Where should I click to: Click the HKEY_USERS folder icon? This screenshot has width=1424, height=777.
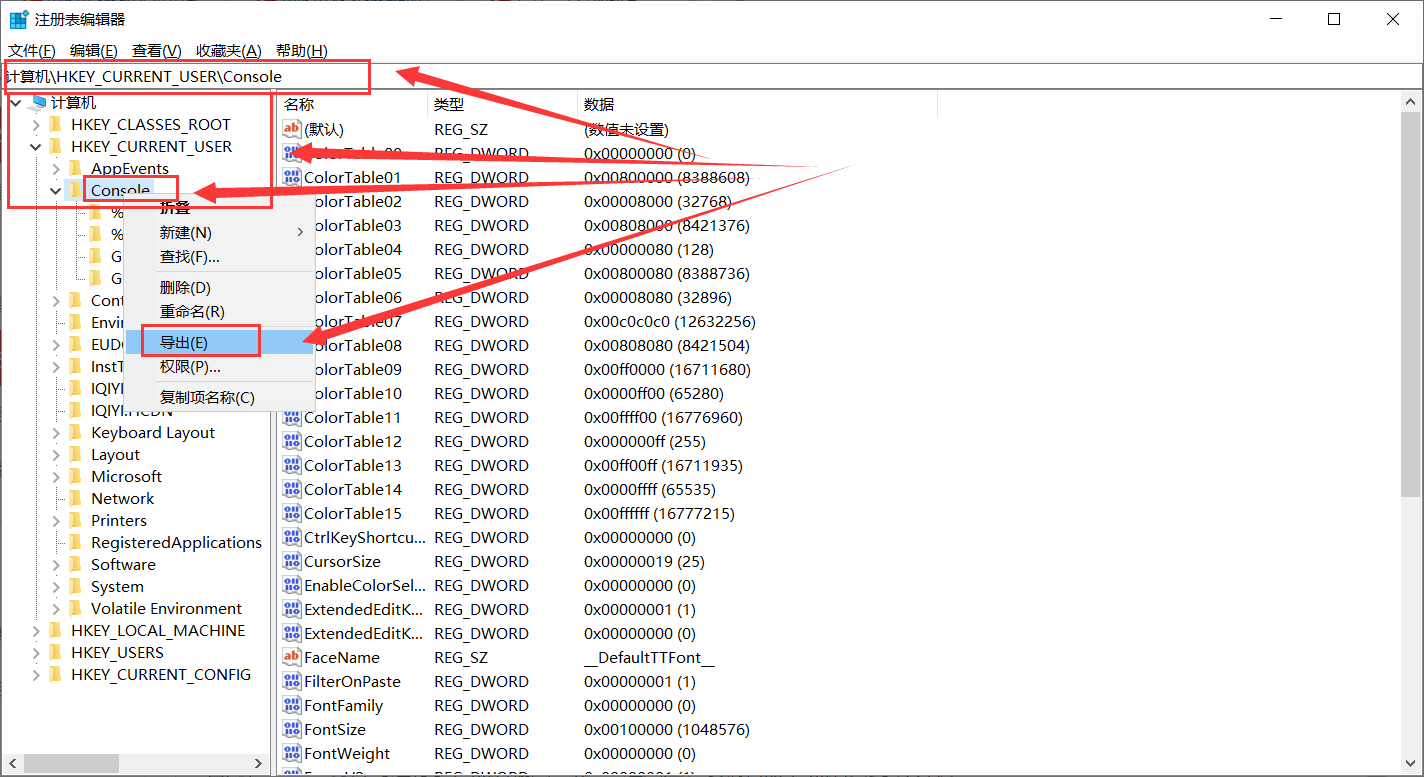(56, 652)
